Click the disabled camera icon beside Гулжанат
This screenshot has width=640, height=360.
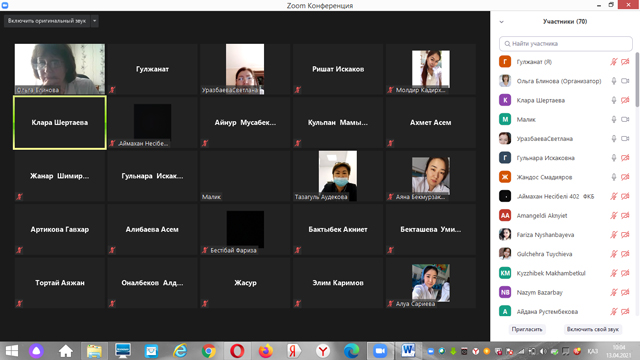pyautogui.click(x=625, y=62)
